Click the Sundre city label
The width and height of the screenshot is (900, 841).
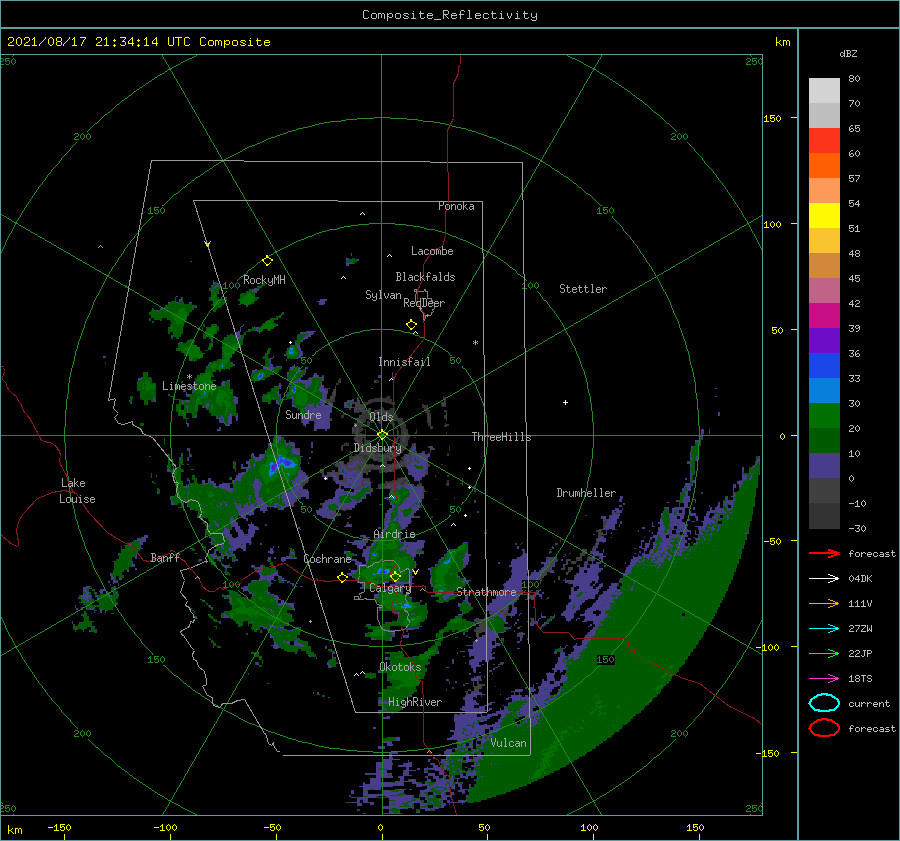303,414
